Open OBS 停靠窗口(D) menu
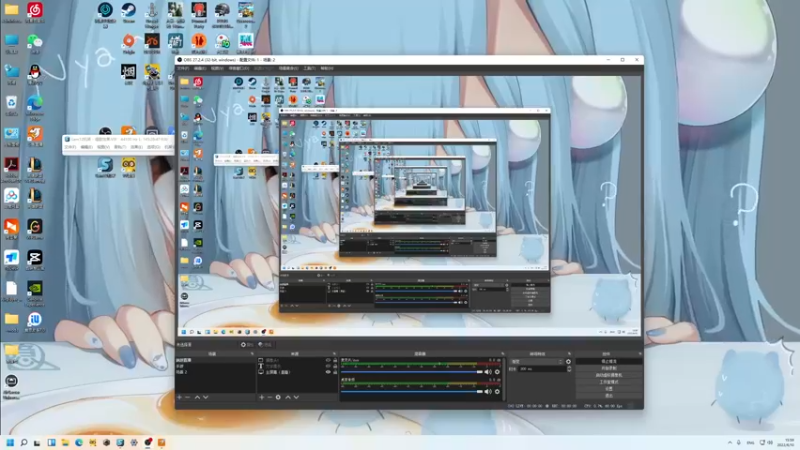This screenshot has height=450, width=800. (239, 68)
